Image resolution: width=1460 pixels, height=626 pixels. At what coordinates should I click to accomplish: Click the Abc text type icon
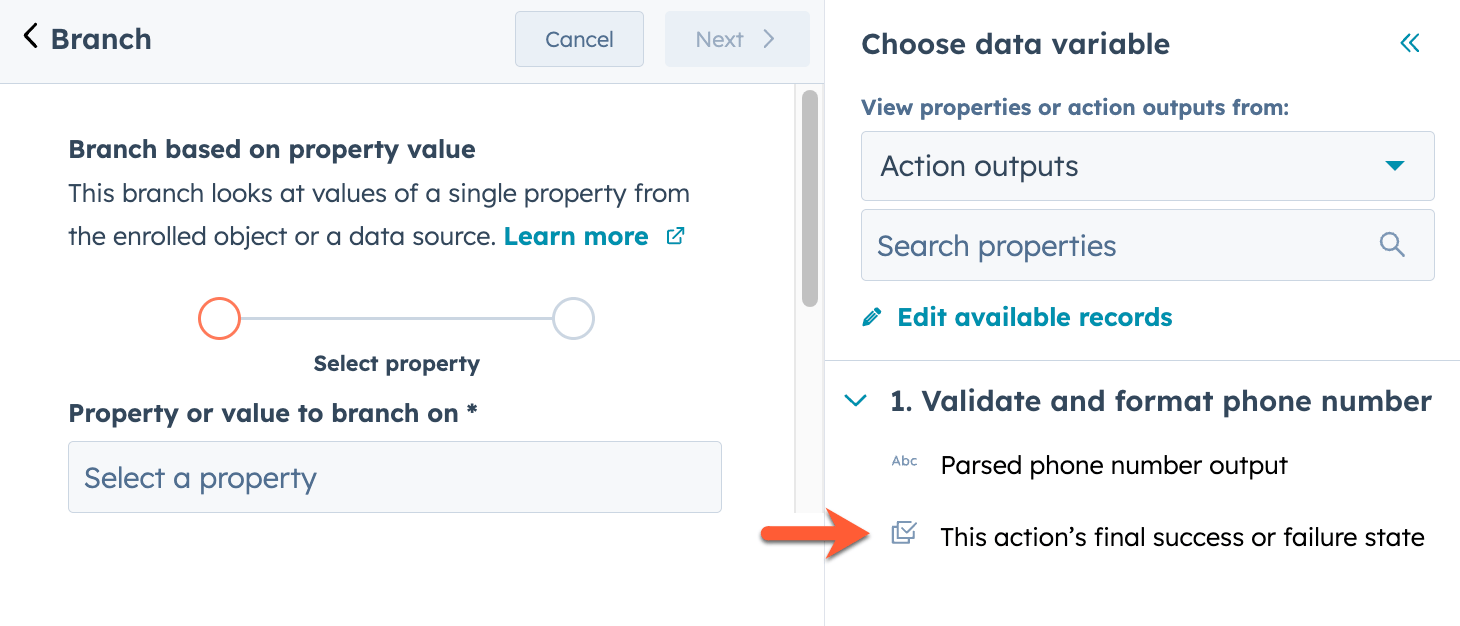904,462
